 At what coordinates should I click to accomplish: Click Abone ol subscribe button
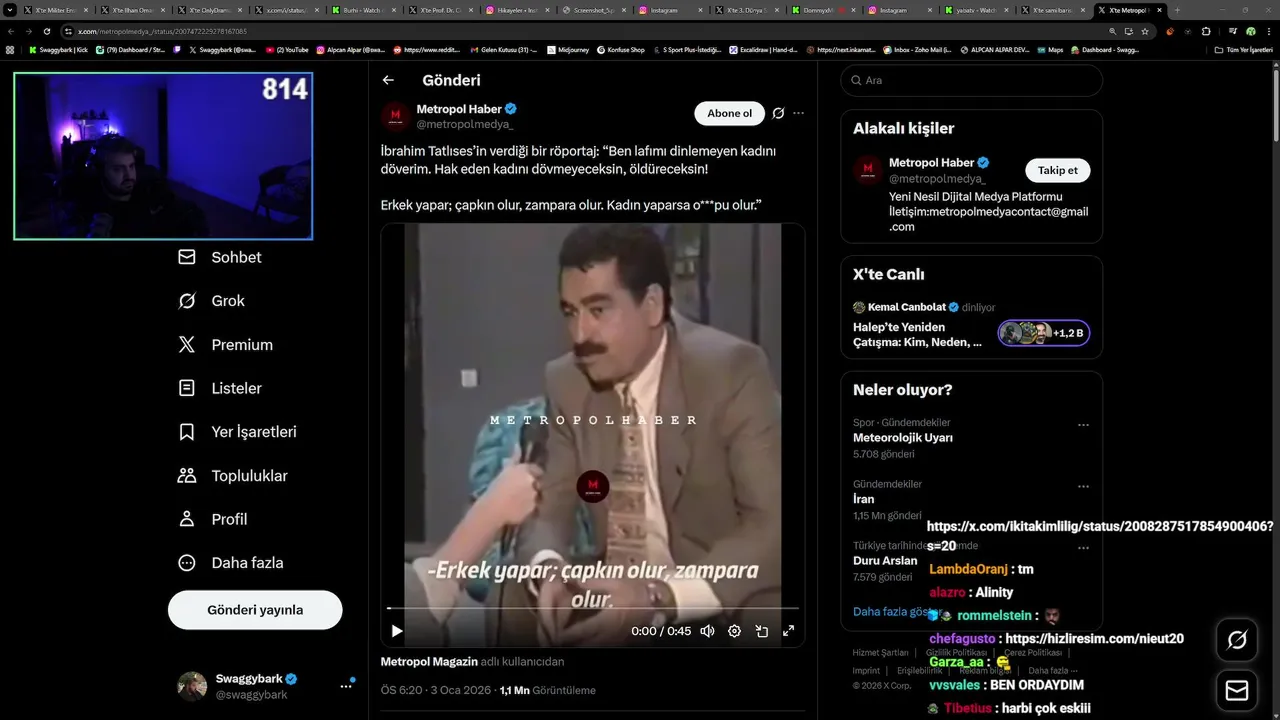click(729, 113)
